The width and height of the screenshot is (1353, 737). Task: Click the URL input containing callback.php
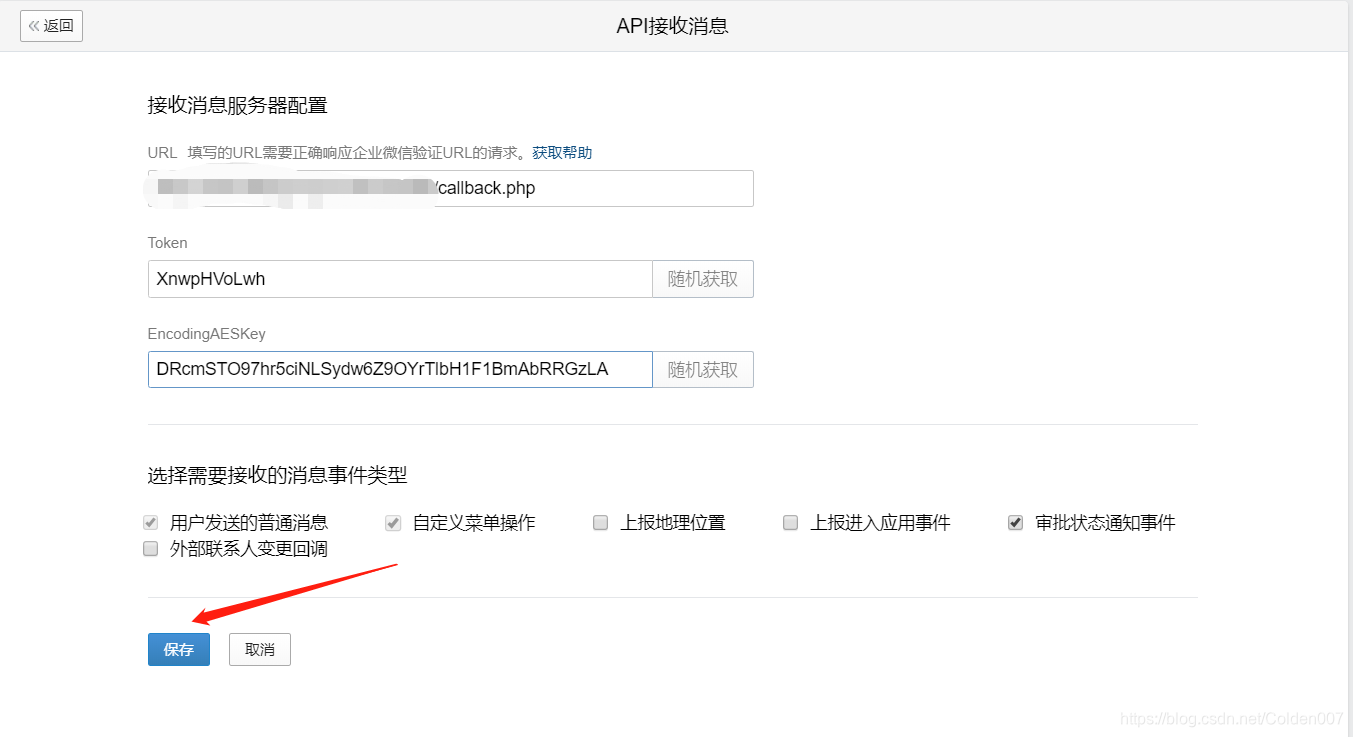coord(500,188)
